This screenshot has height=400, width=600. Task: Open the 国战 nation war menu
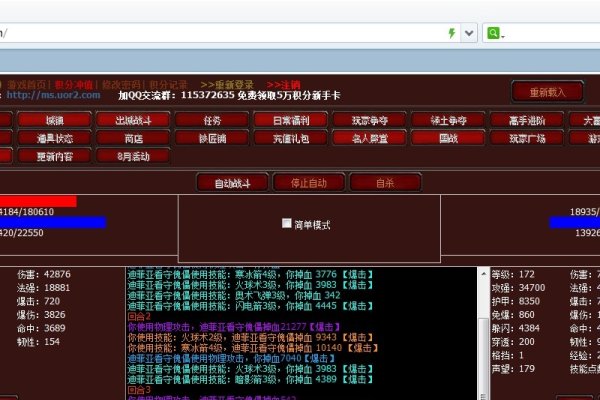448,138
